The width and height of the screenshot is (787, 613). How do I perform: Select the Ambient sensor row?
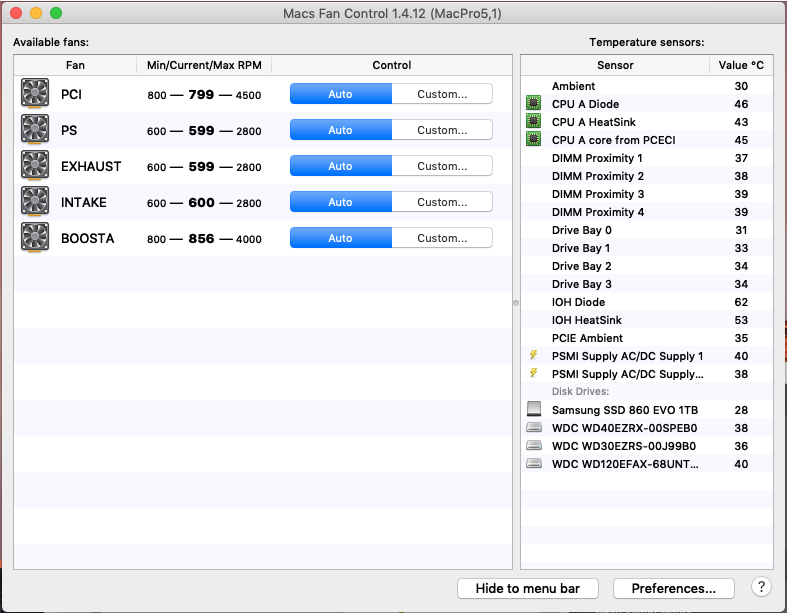click(x=647, y=86)
